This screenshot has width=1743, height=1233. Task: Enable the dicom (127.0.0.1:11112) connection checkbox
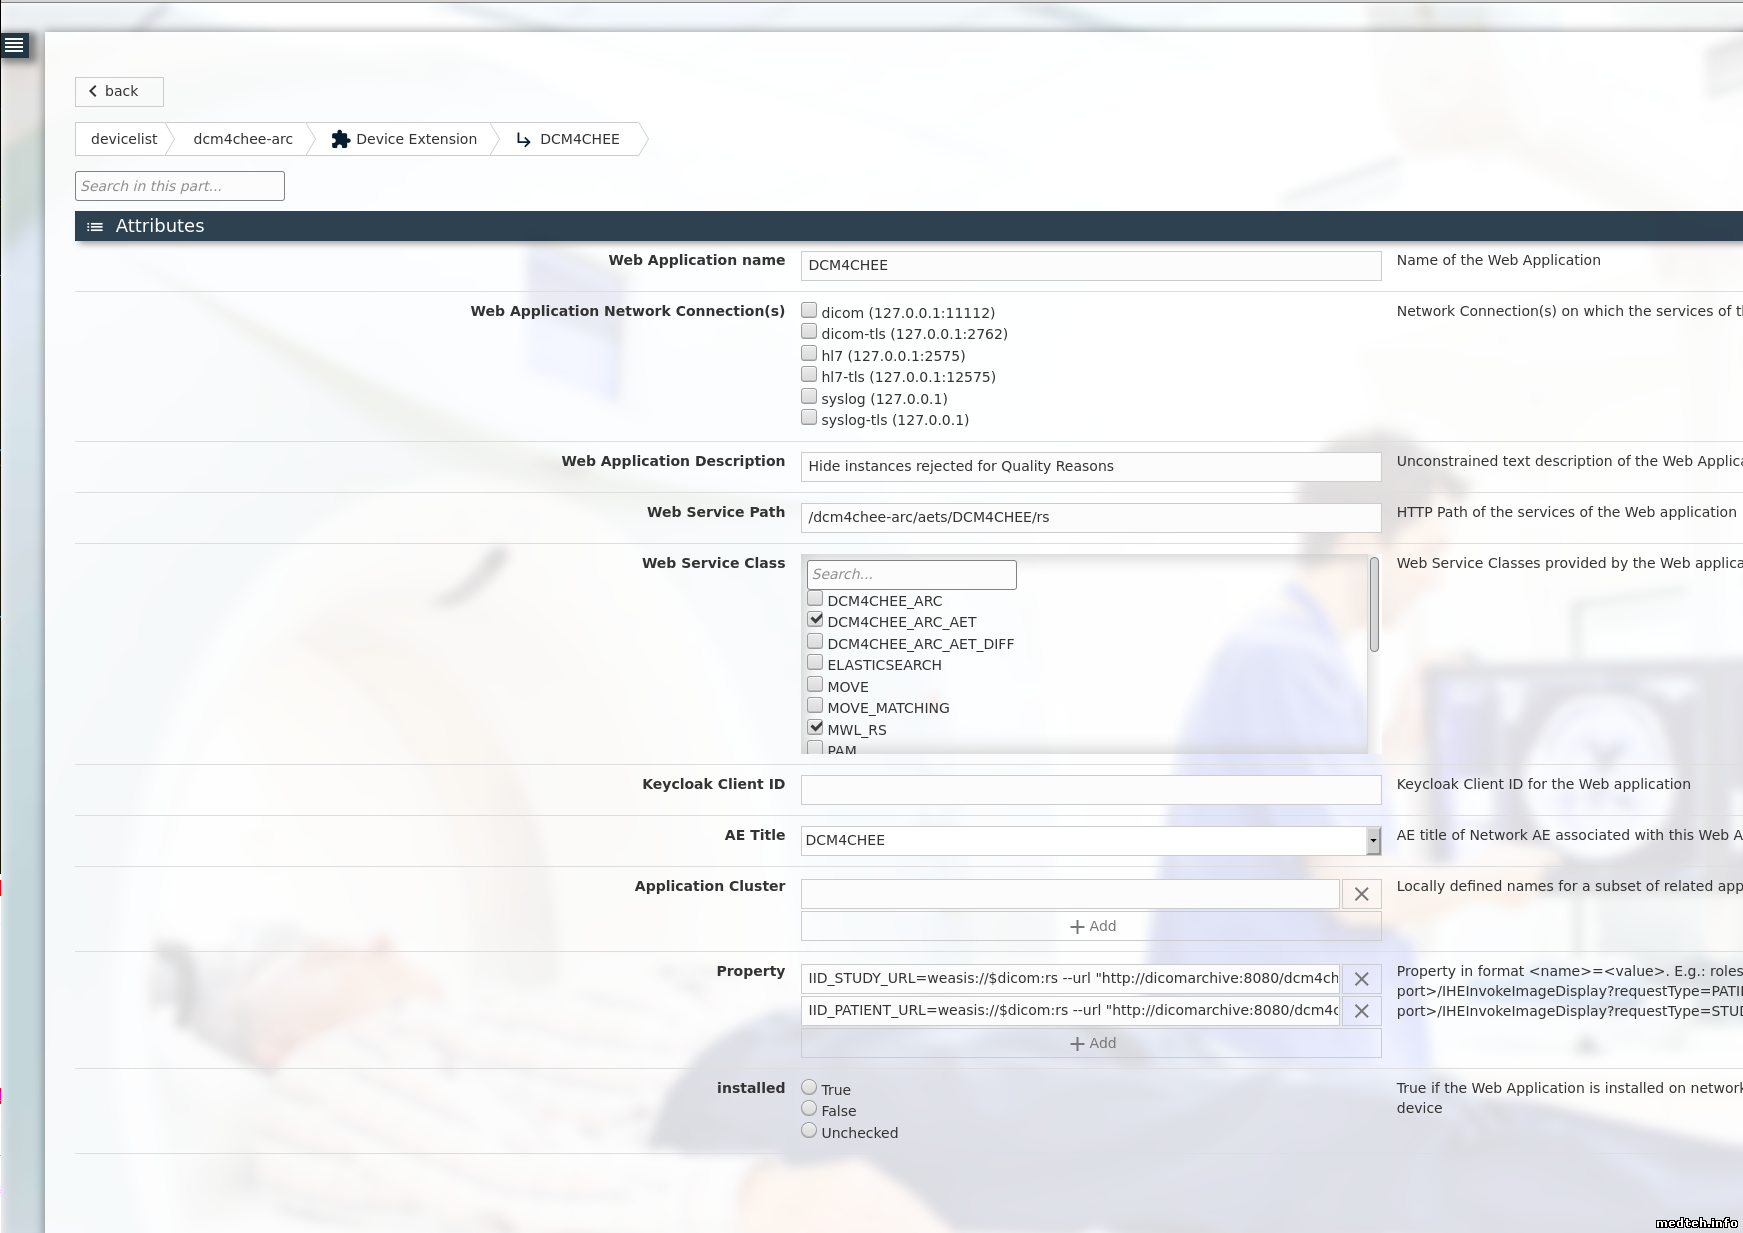click(x=809, y=311)
